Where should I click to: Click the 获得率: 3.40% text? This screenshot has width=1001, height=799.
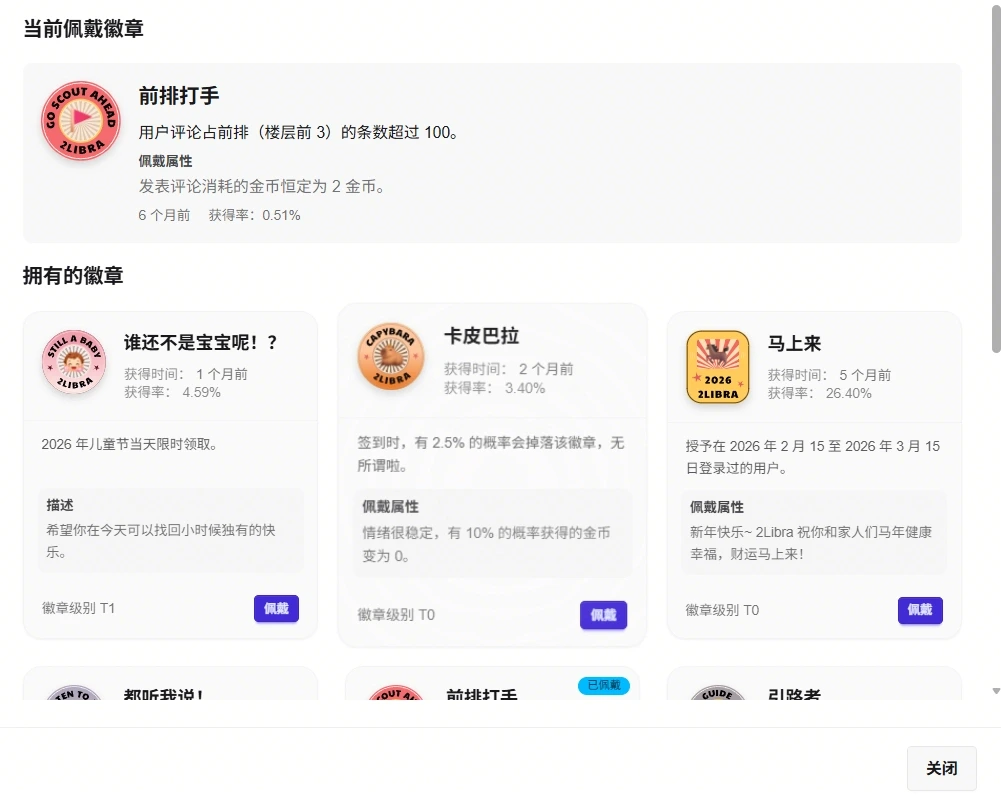point(495,388)
